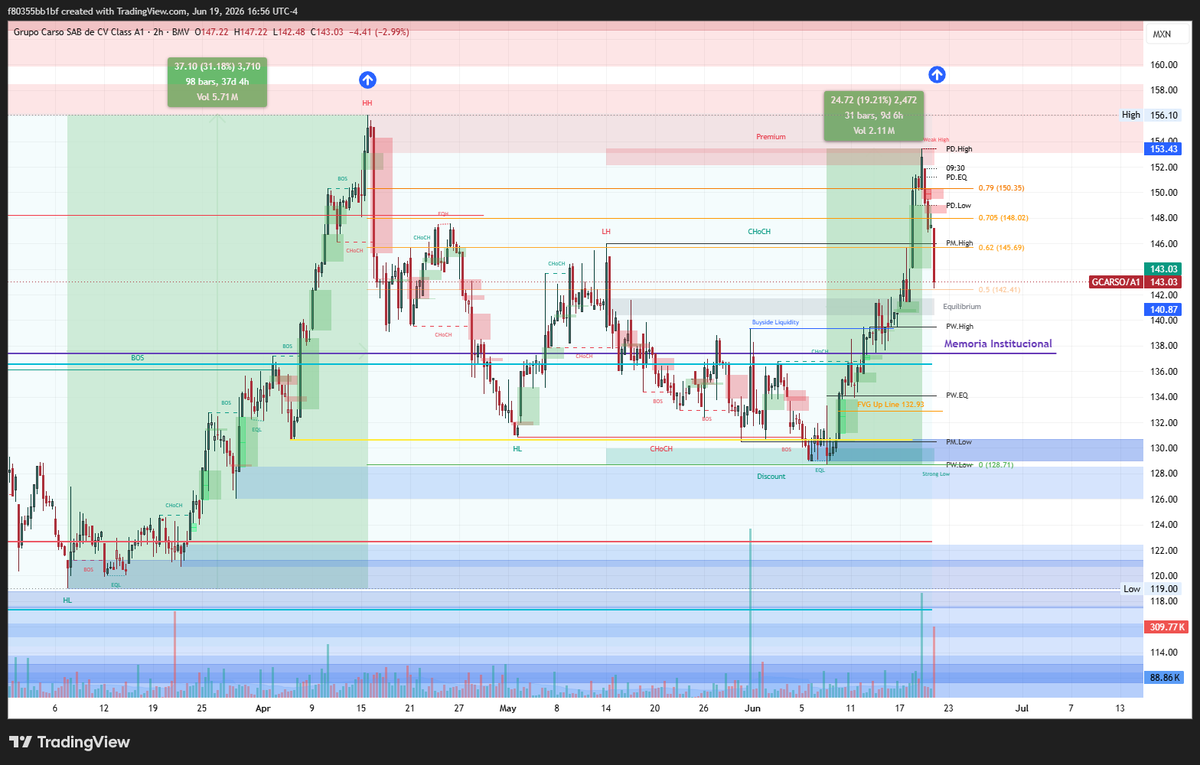Click the Weak High label
Image resolution: width=1200 pixels, height=765 pixels.
pyautogui.click(x=936, y=141)
